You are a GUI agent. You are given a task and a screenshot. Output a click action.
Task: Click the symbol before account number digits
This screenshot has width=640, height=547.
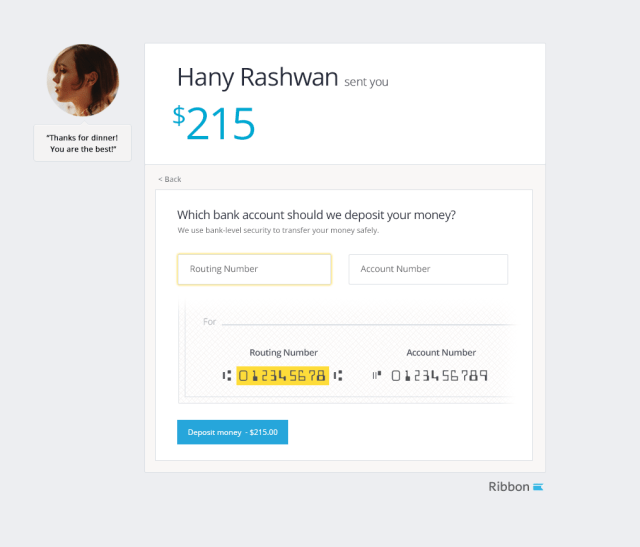point(377,376)
